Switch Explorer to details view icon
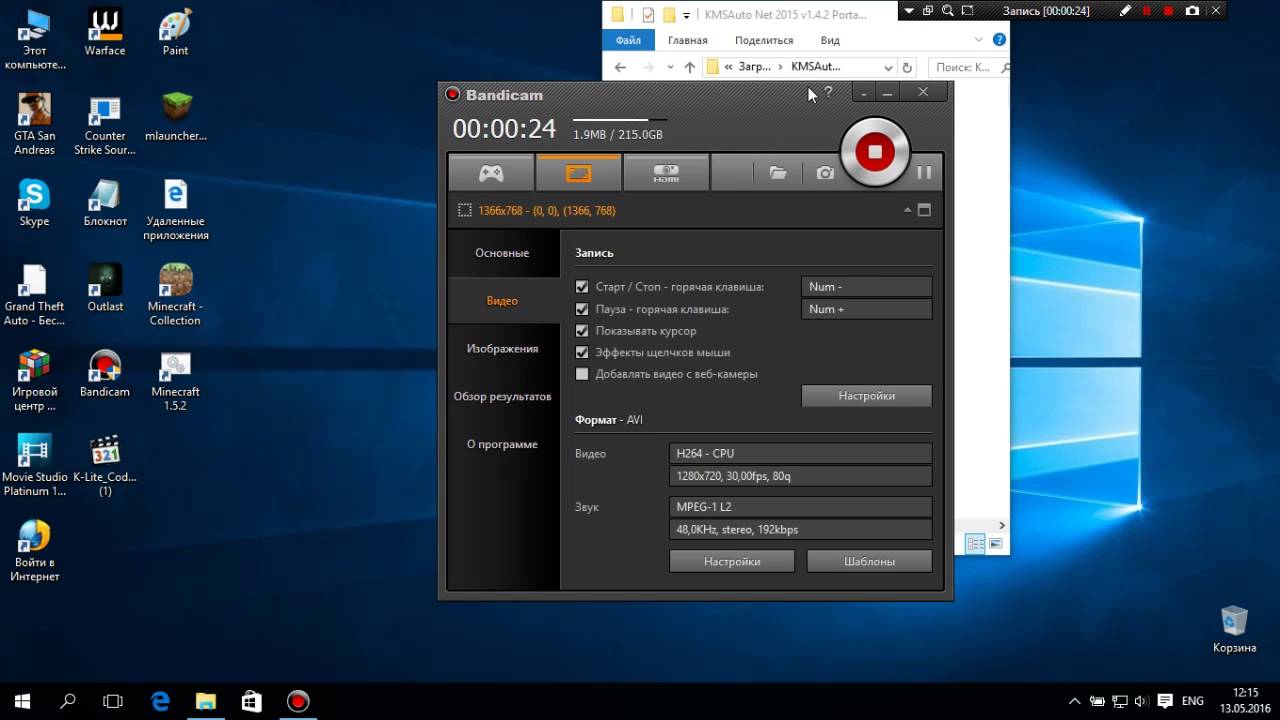The width and height of the screenshot is (1280, 720). (x=974, y=543)
